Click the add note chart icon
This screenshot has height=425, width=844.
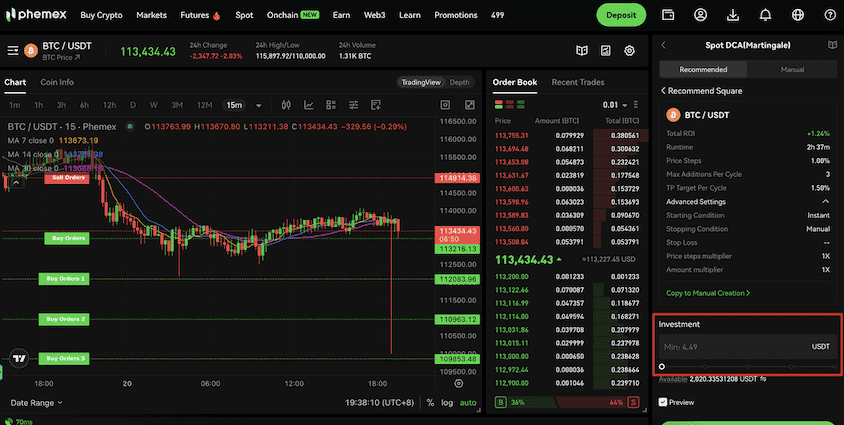pyautogui.click(x=376, y=105)
